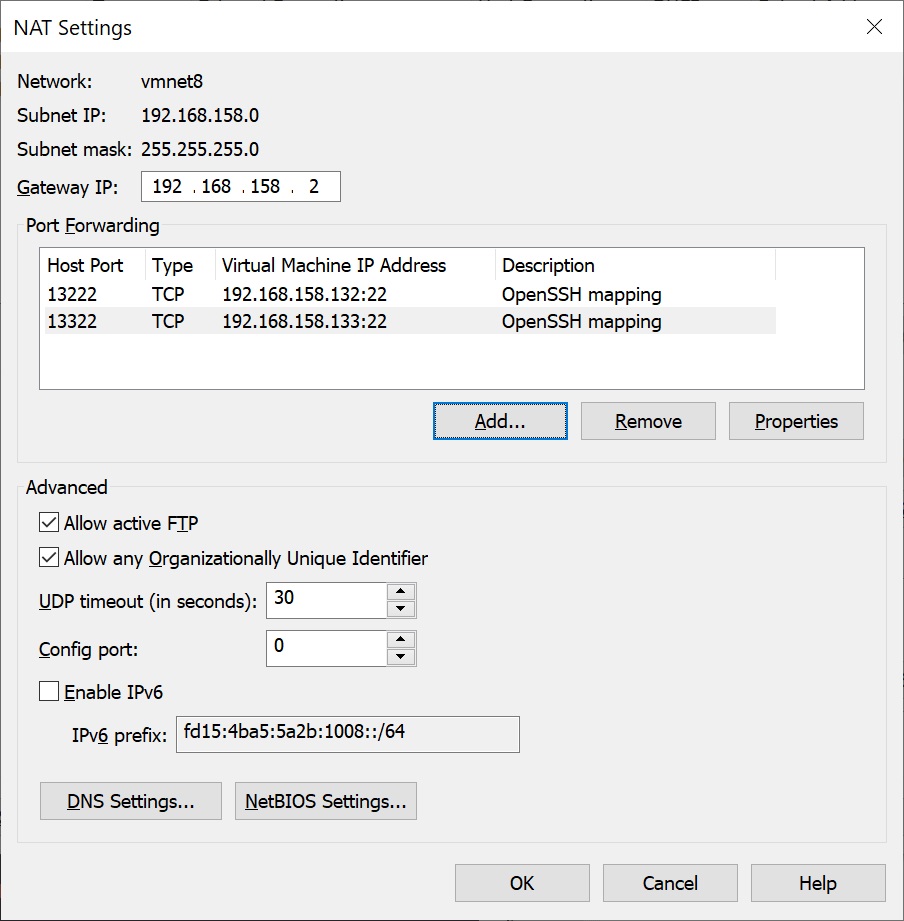Open Help for NAT Settings

[817, 883]
